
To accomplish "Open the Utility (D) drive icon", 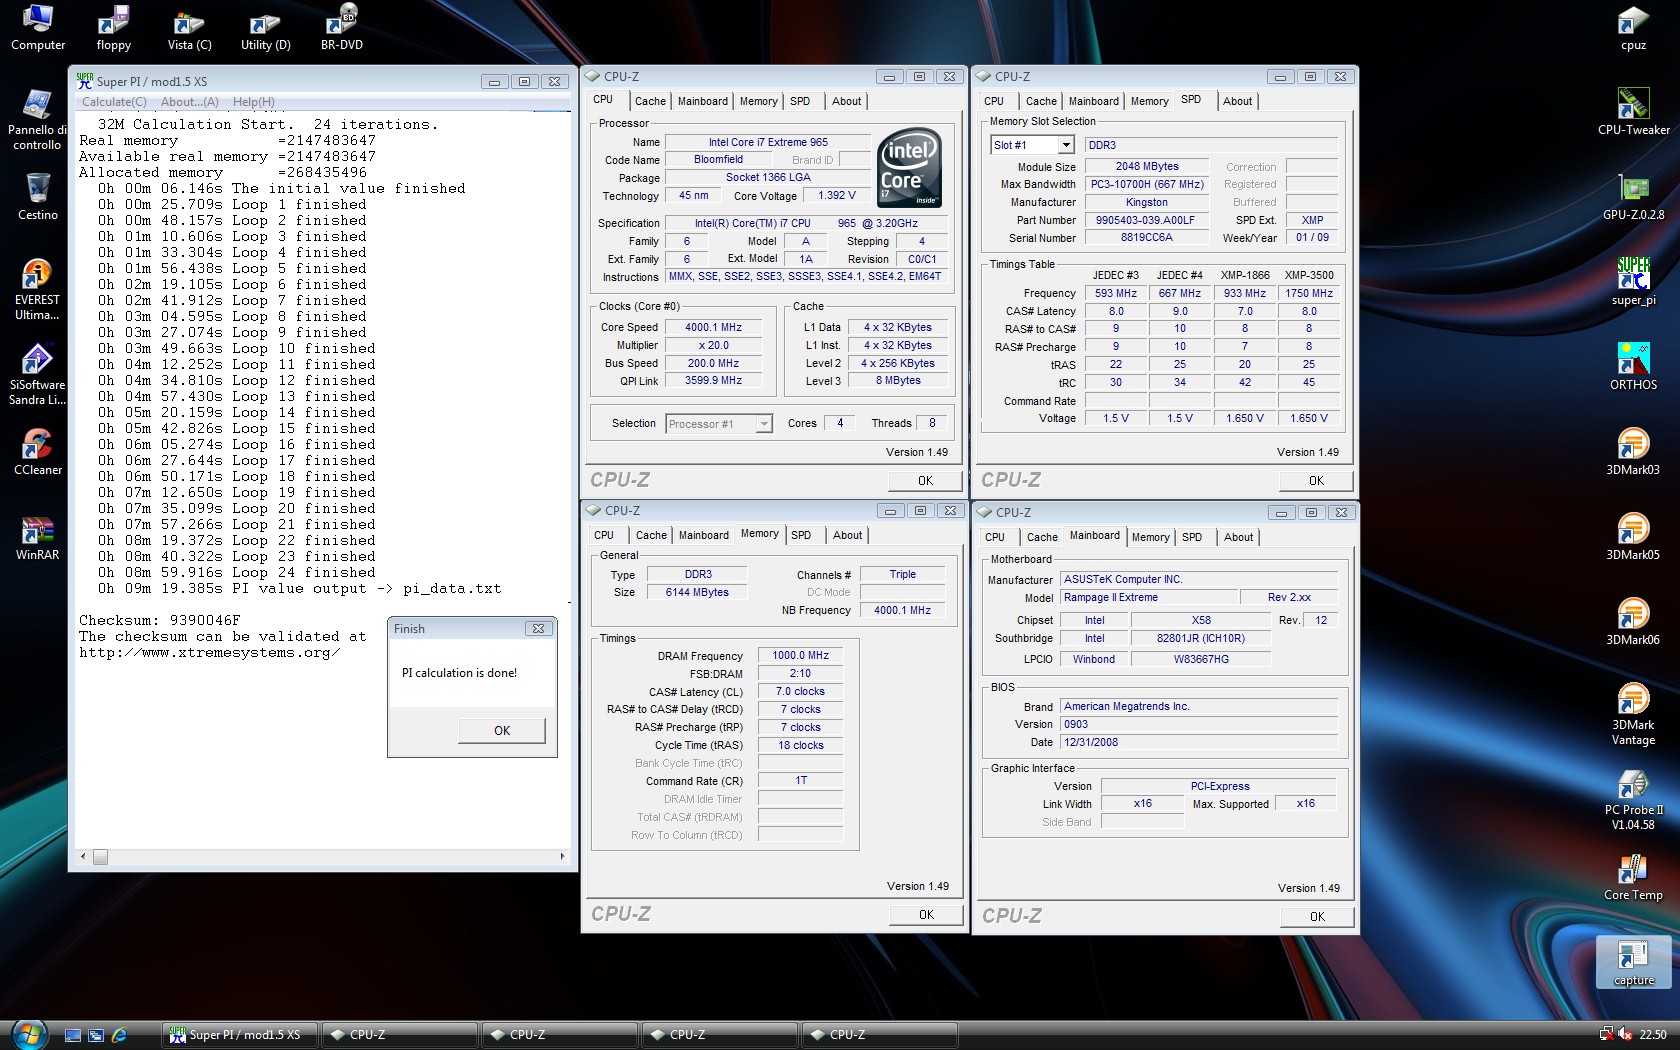I will (x=265, y=27).
